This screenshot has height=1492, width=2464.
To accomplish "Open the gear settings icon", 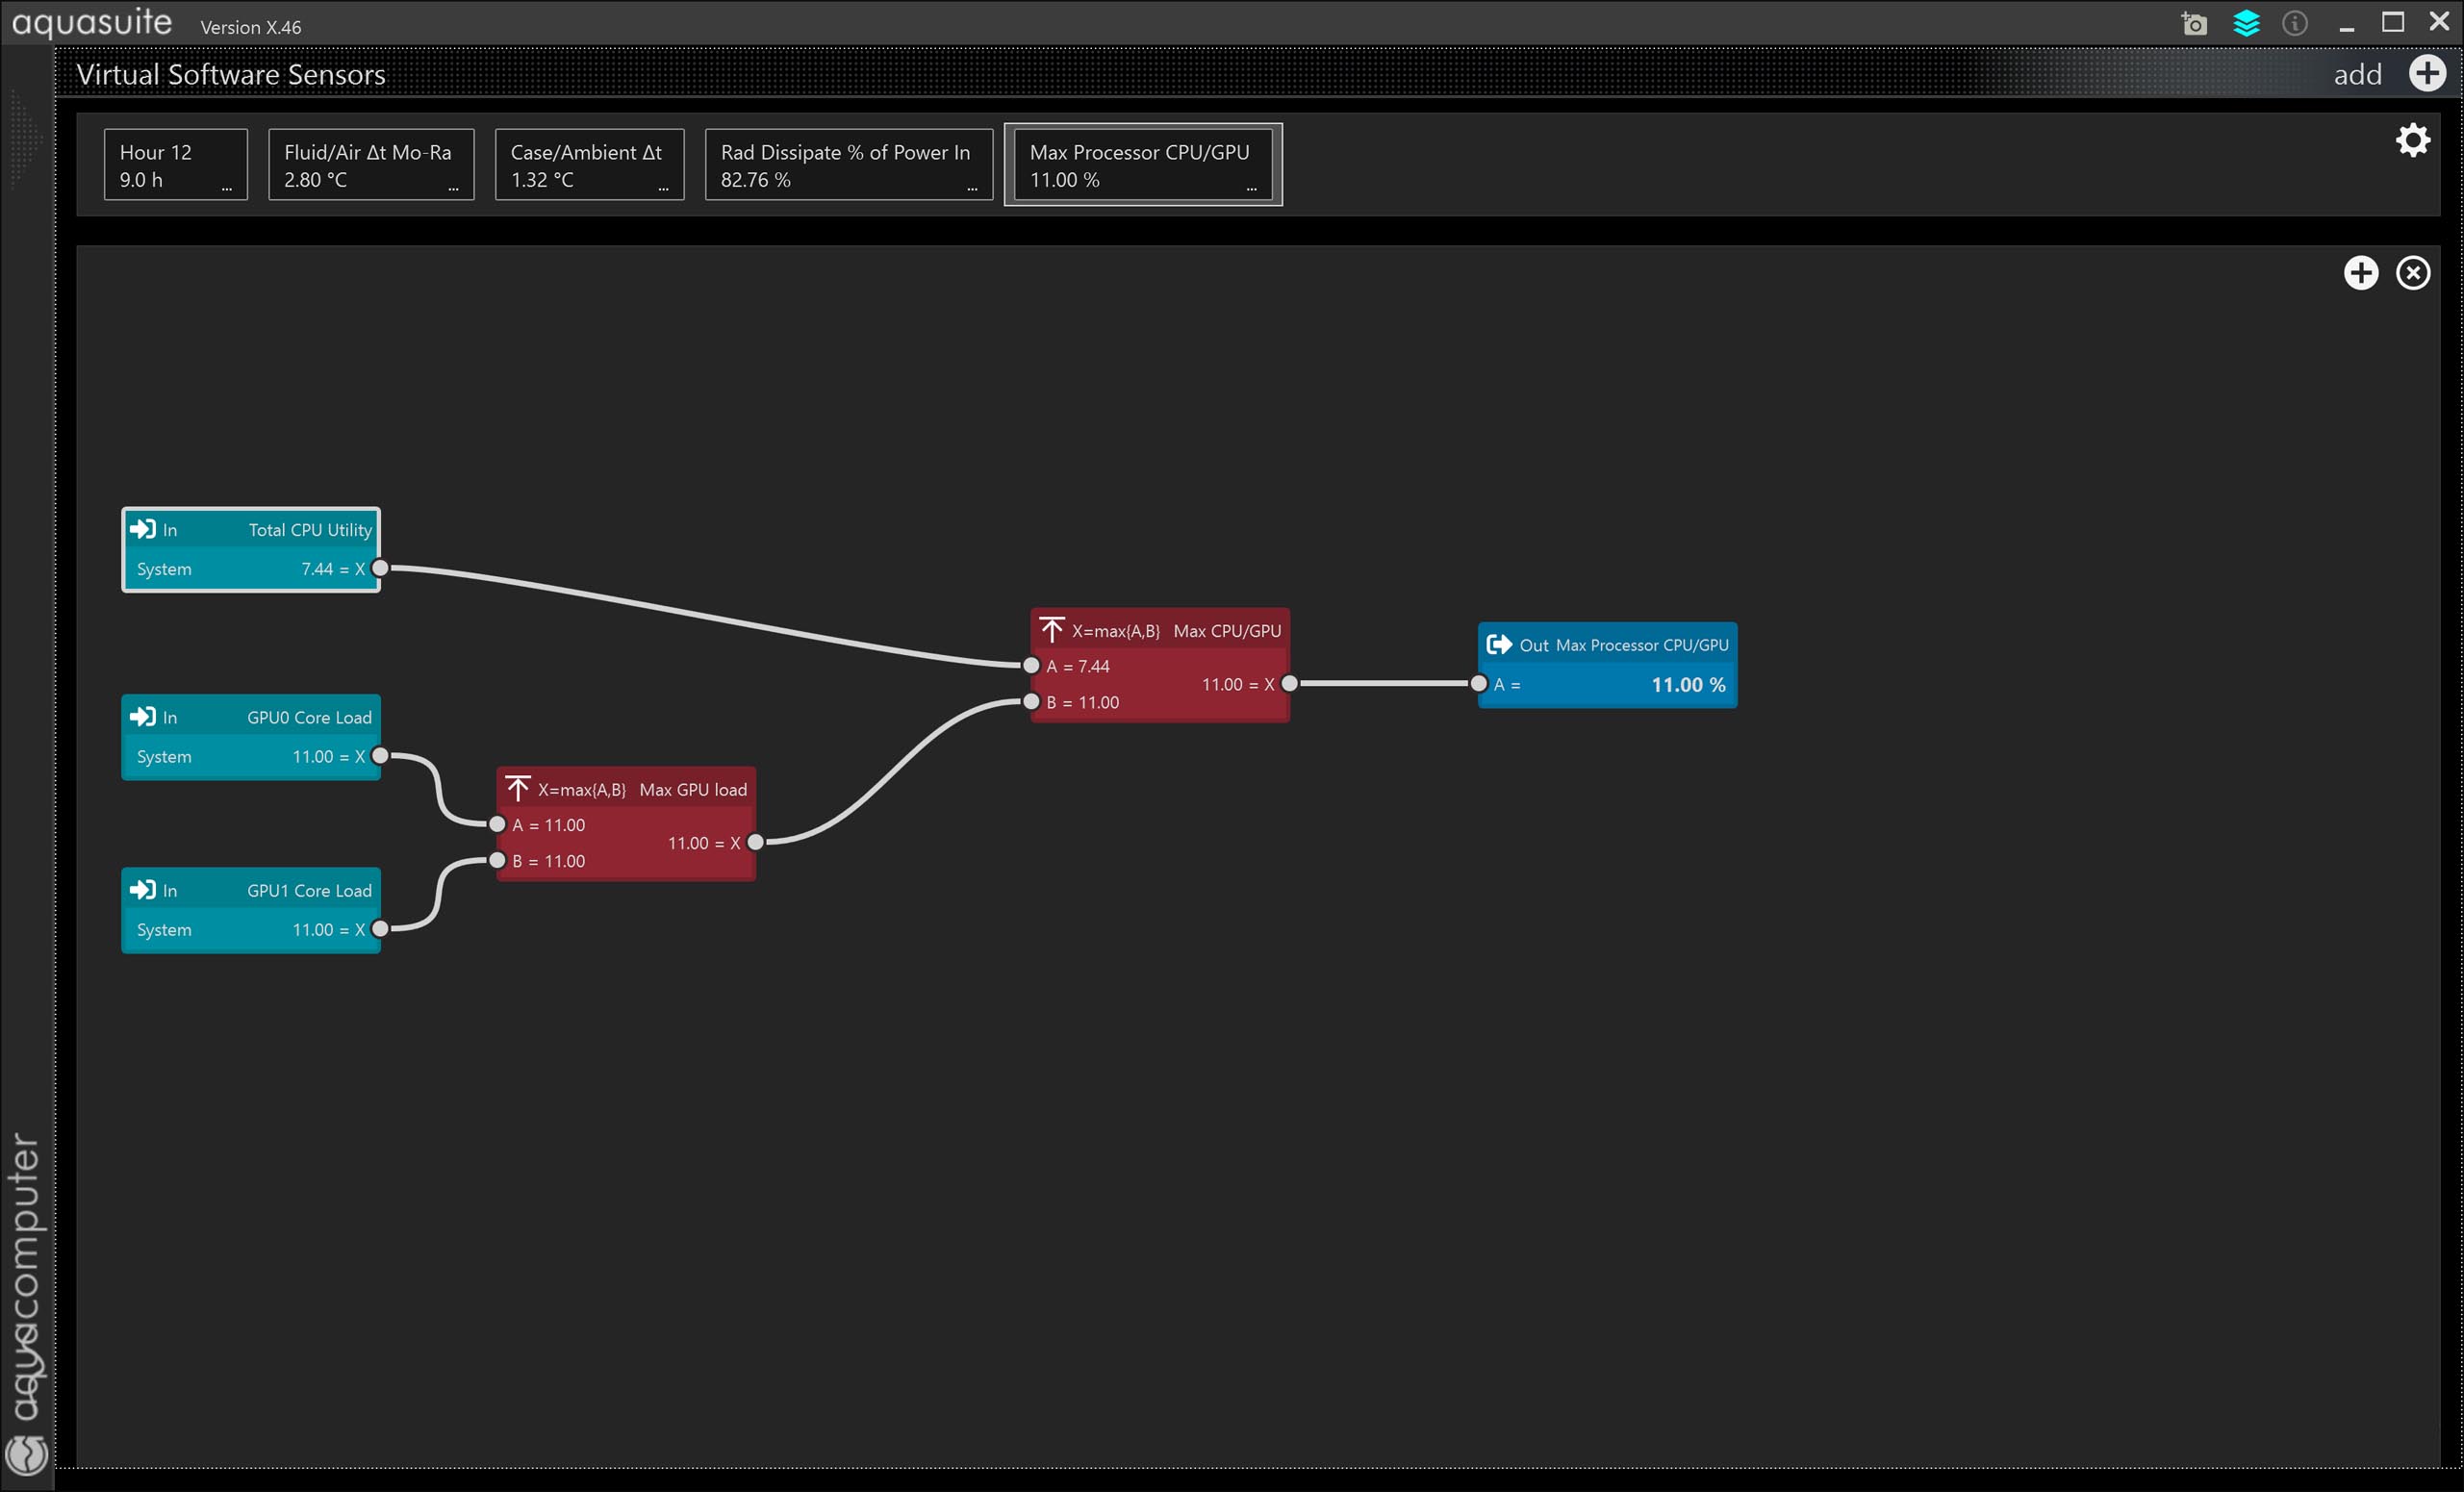I will [x=2413, y=140].
